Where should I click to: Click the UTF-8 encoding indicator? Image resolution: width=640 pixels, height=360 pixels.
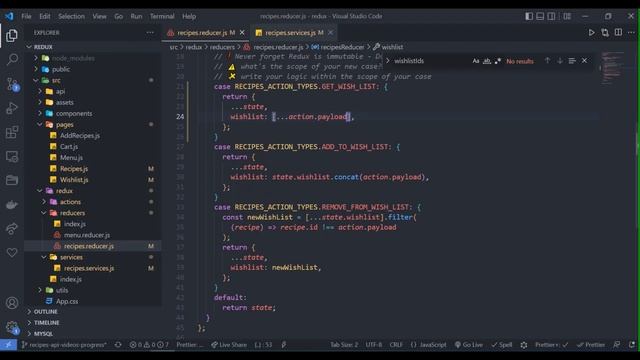[x=374, y=345]
